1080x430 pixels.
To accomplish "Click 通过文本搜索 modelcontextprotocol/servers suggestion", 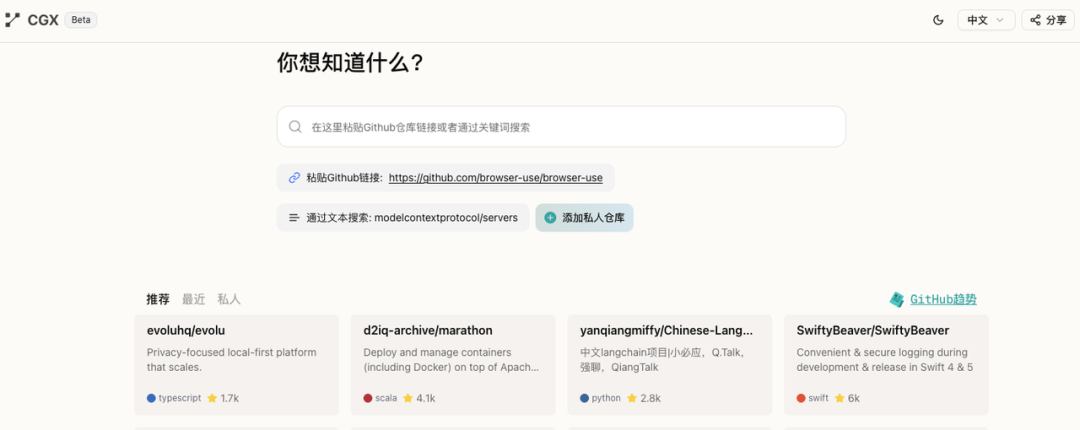I will pos(403,218).
